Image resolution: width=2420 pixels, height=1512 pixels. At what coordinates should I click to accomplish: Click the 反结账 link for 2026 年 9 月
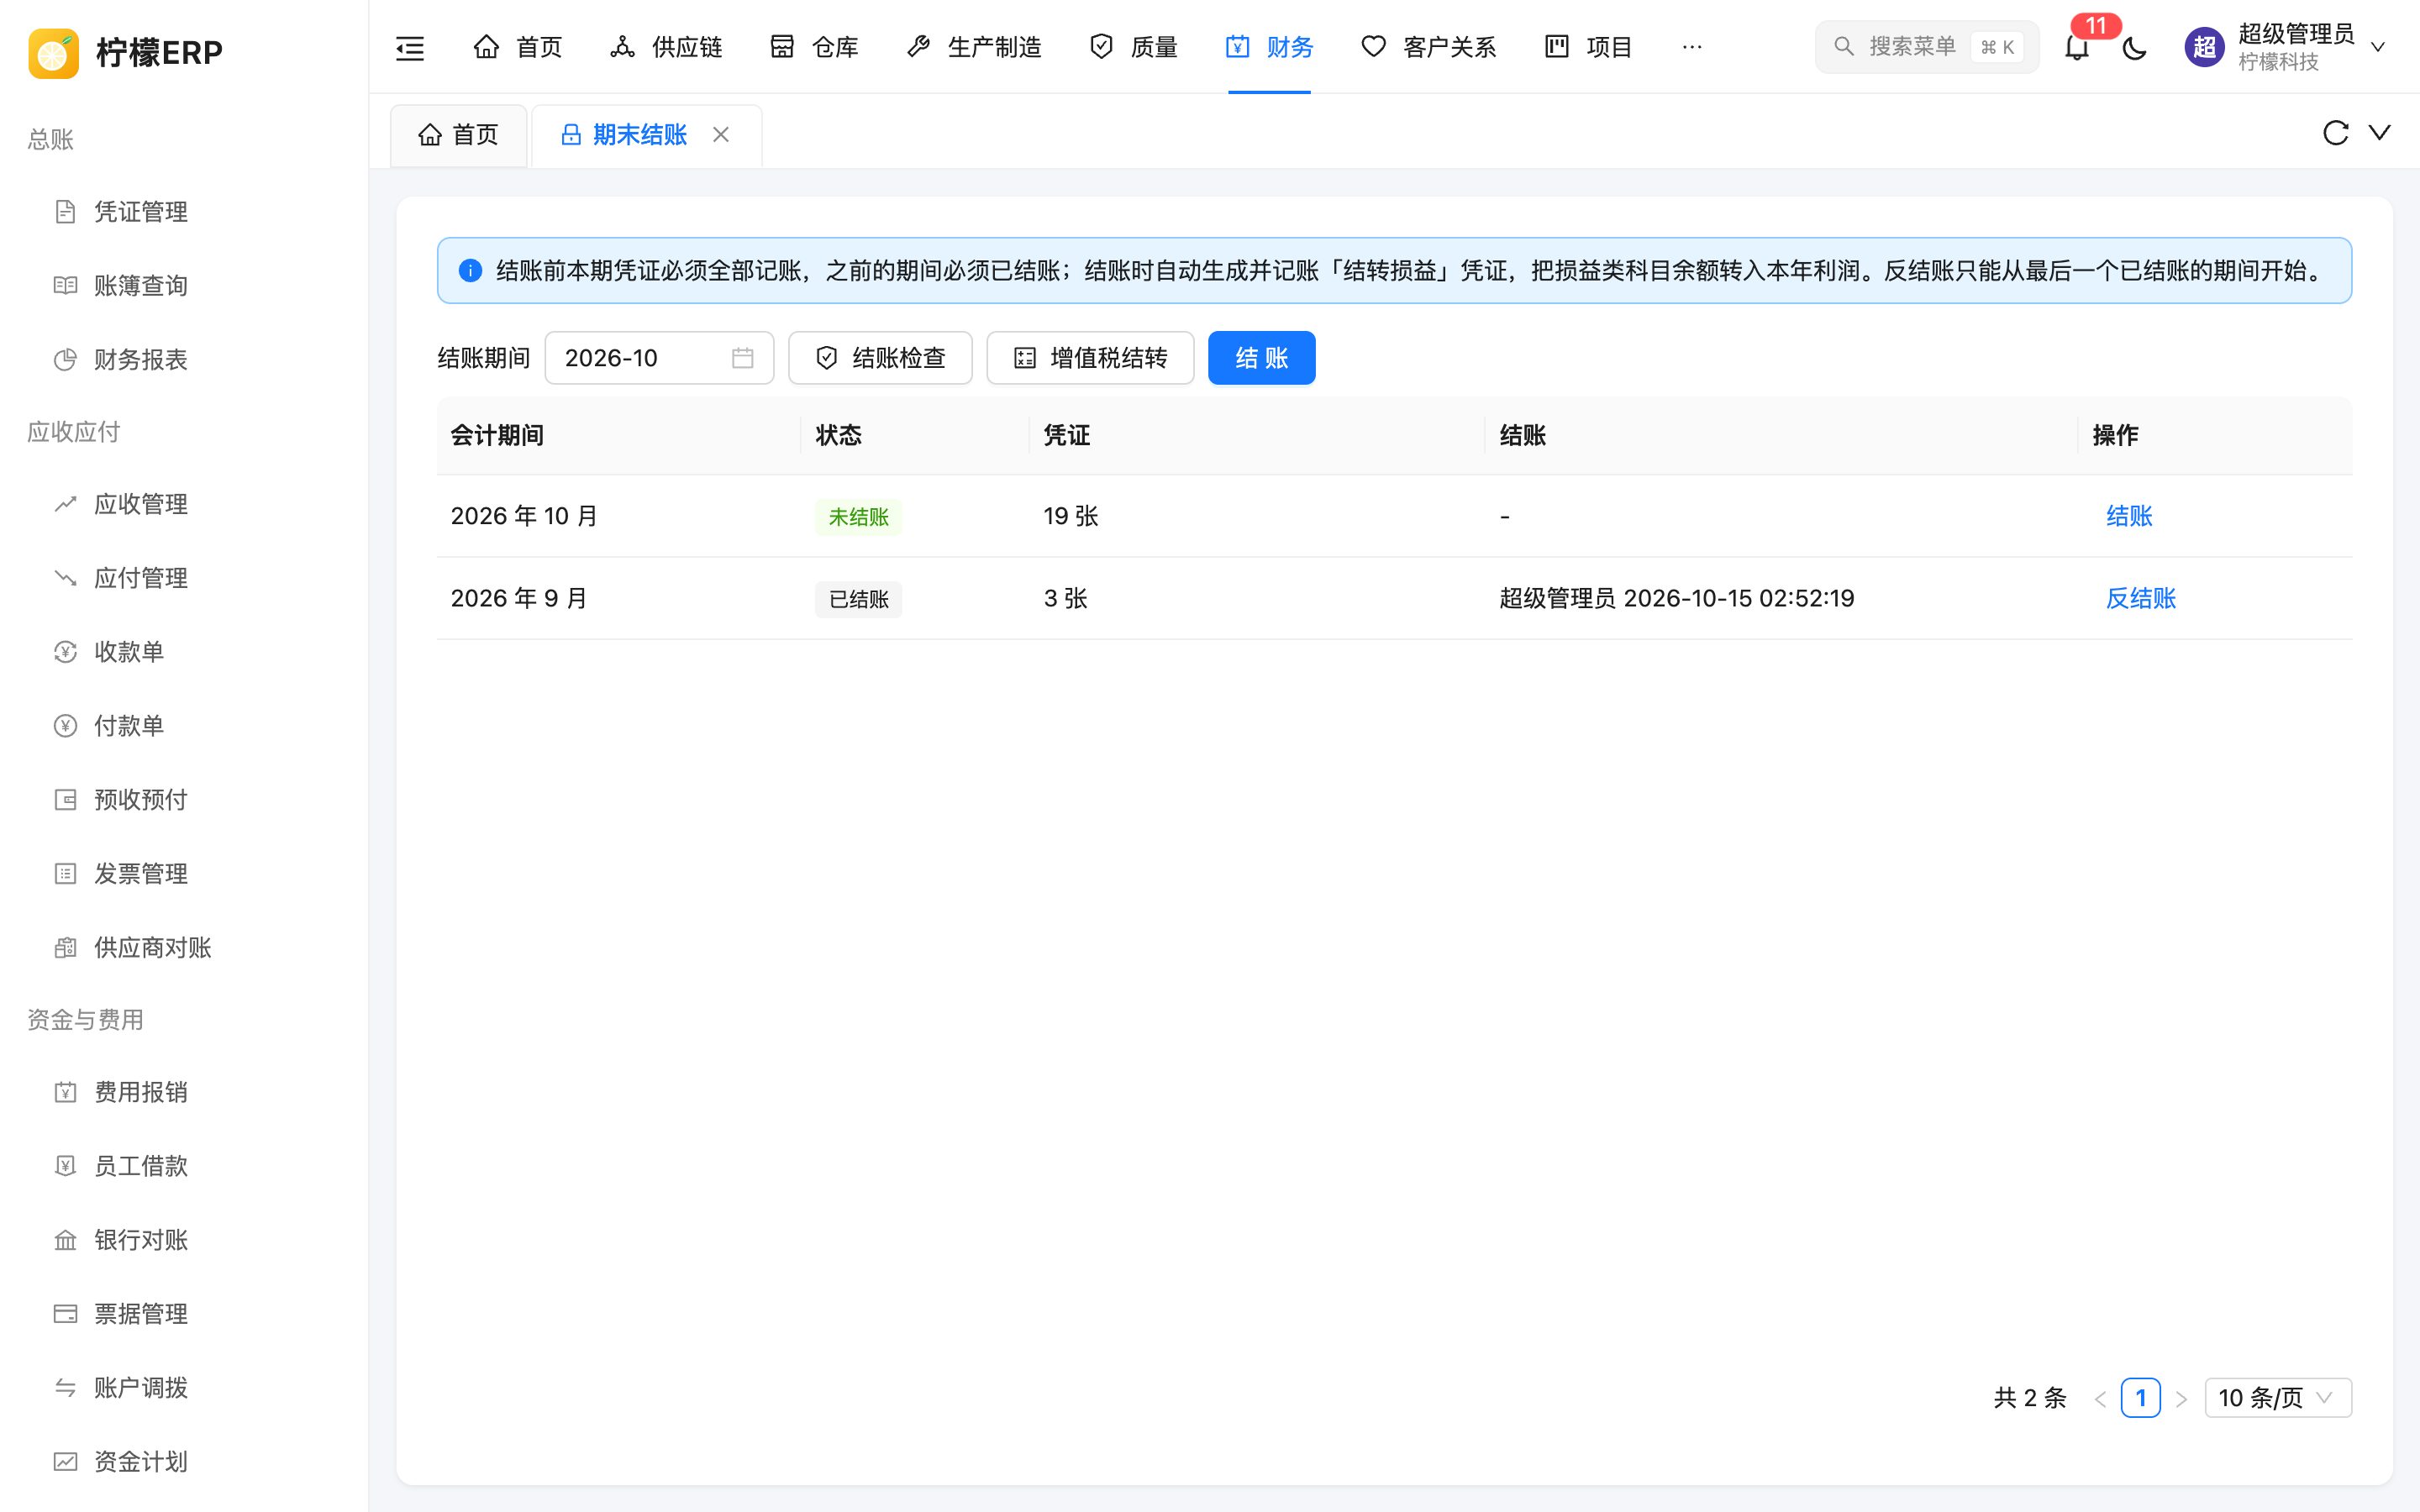[x=2141, y=598]
